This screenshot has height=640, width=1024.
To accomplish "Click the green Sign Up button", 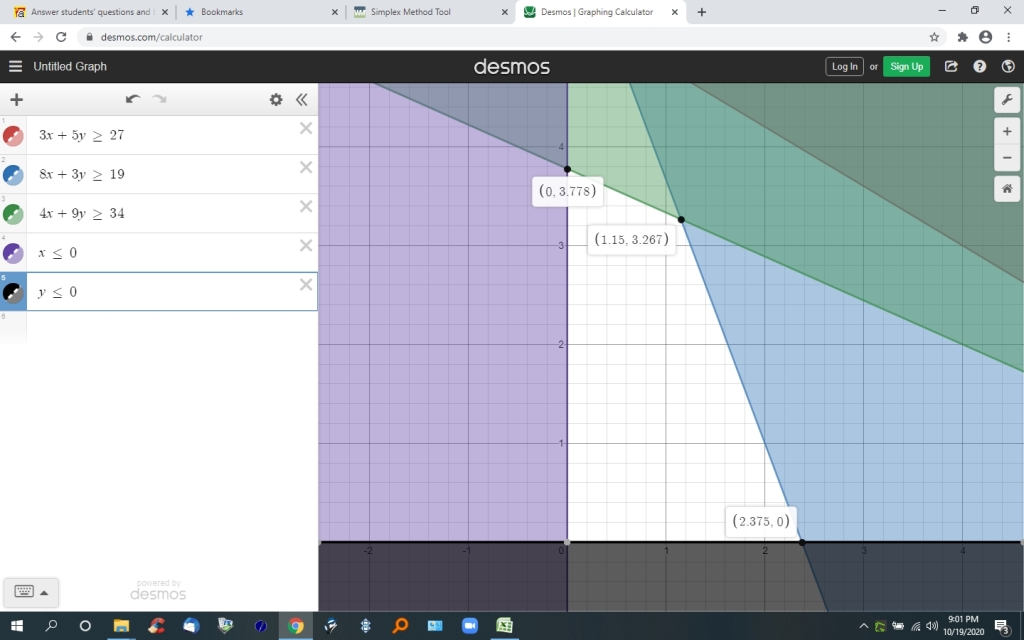I will pos(906,67).
